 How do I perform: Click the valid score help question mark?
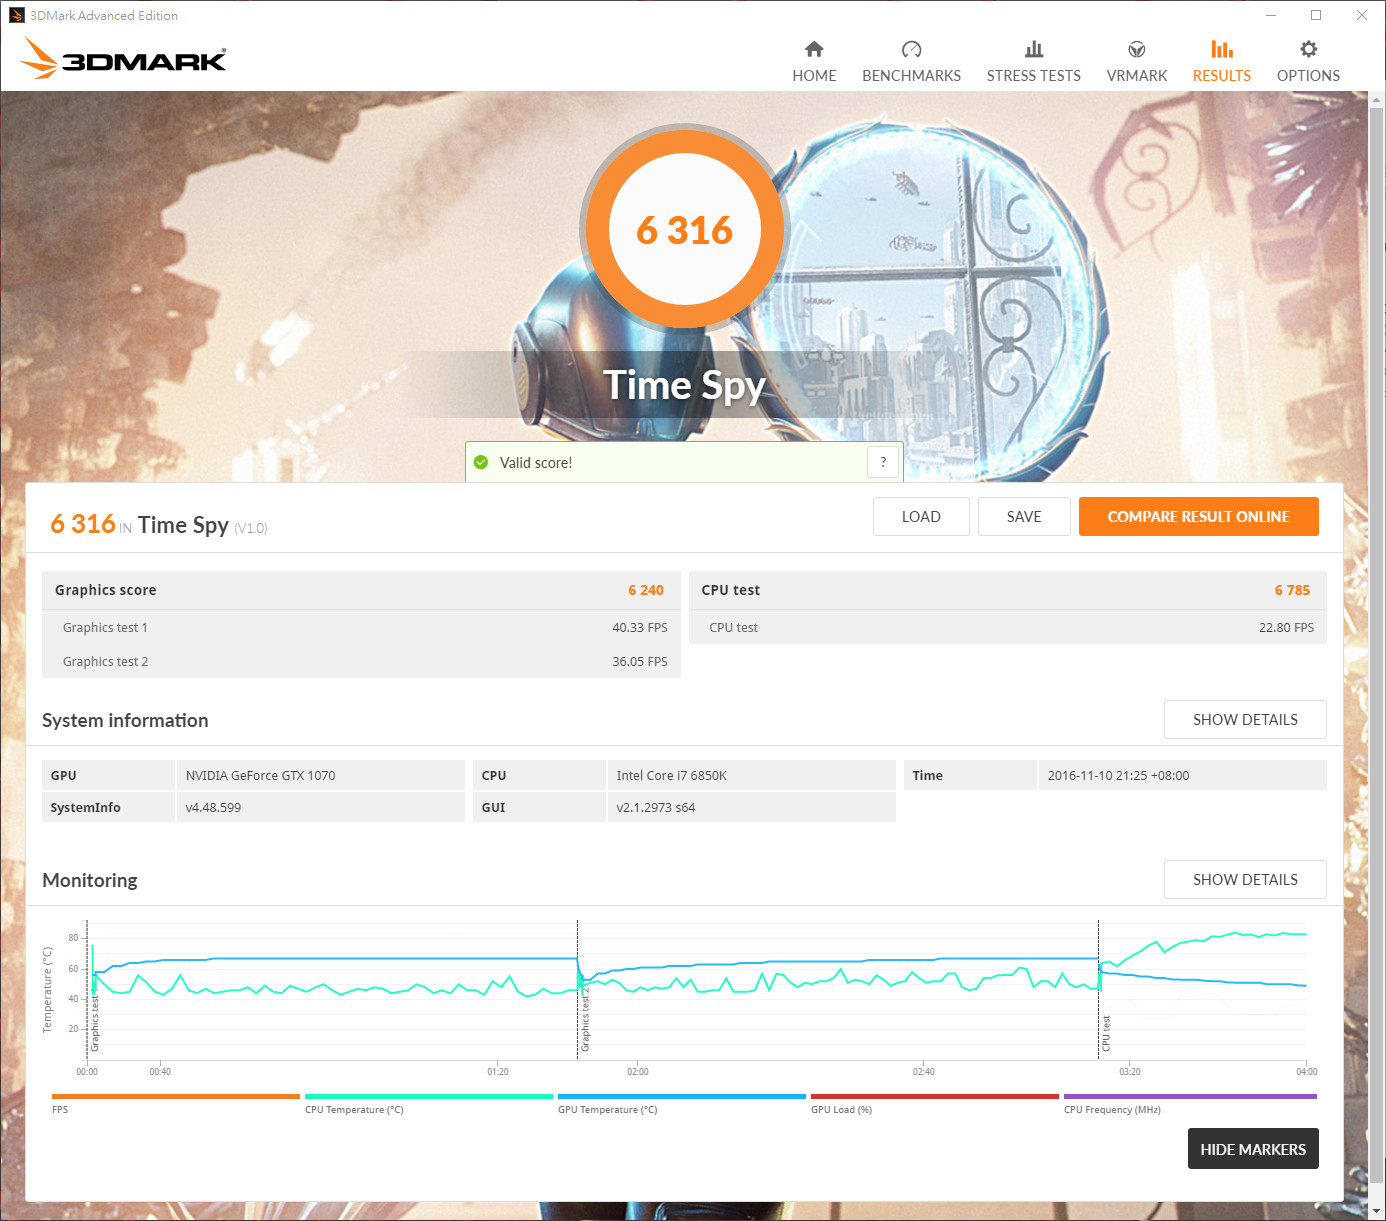(x=883, y=462)
